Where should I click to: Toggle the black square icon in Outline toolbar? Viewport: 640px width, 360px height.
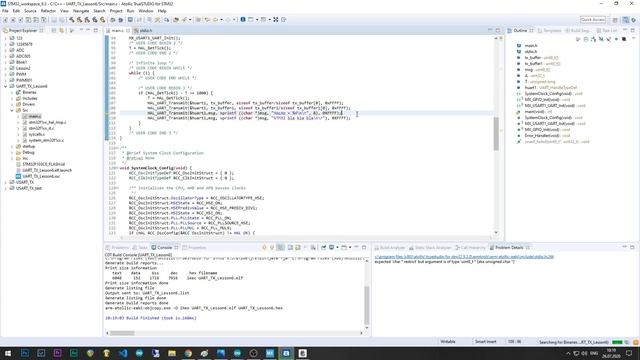click(624, 39)
